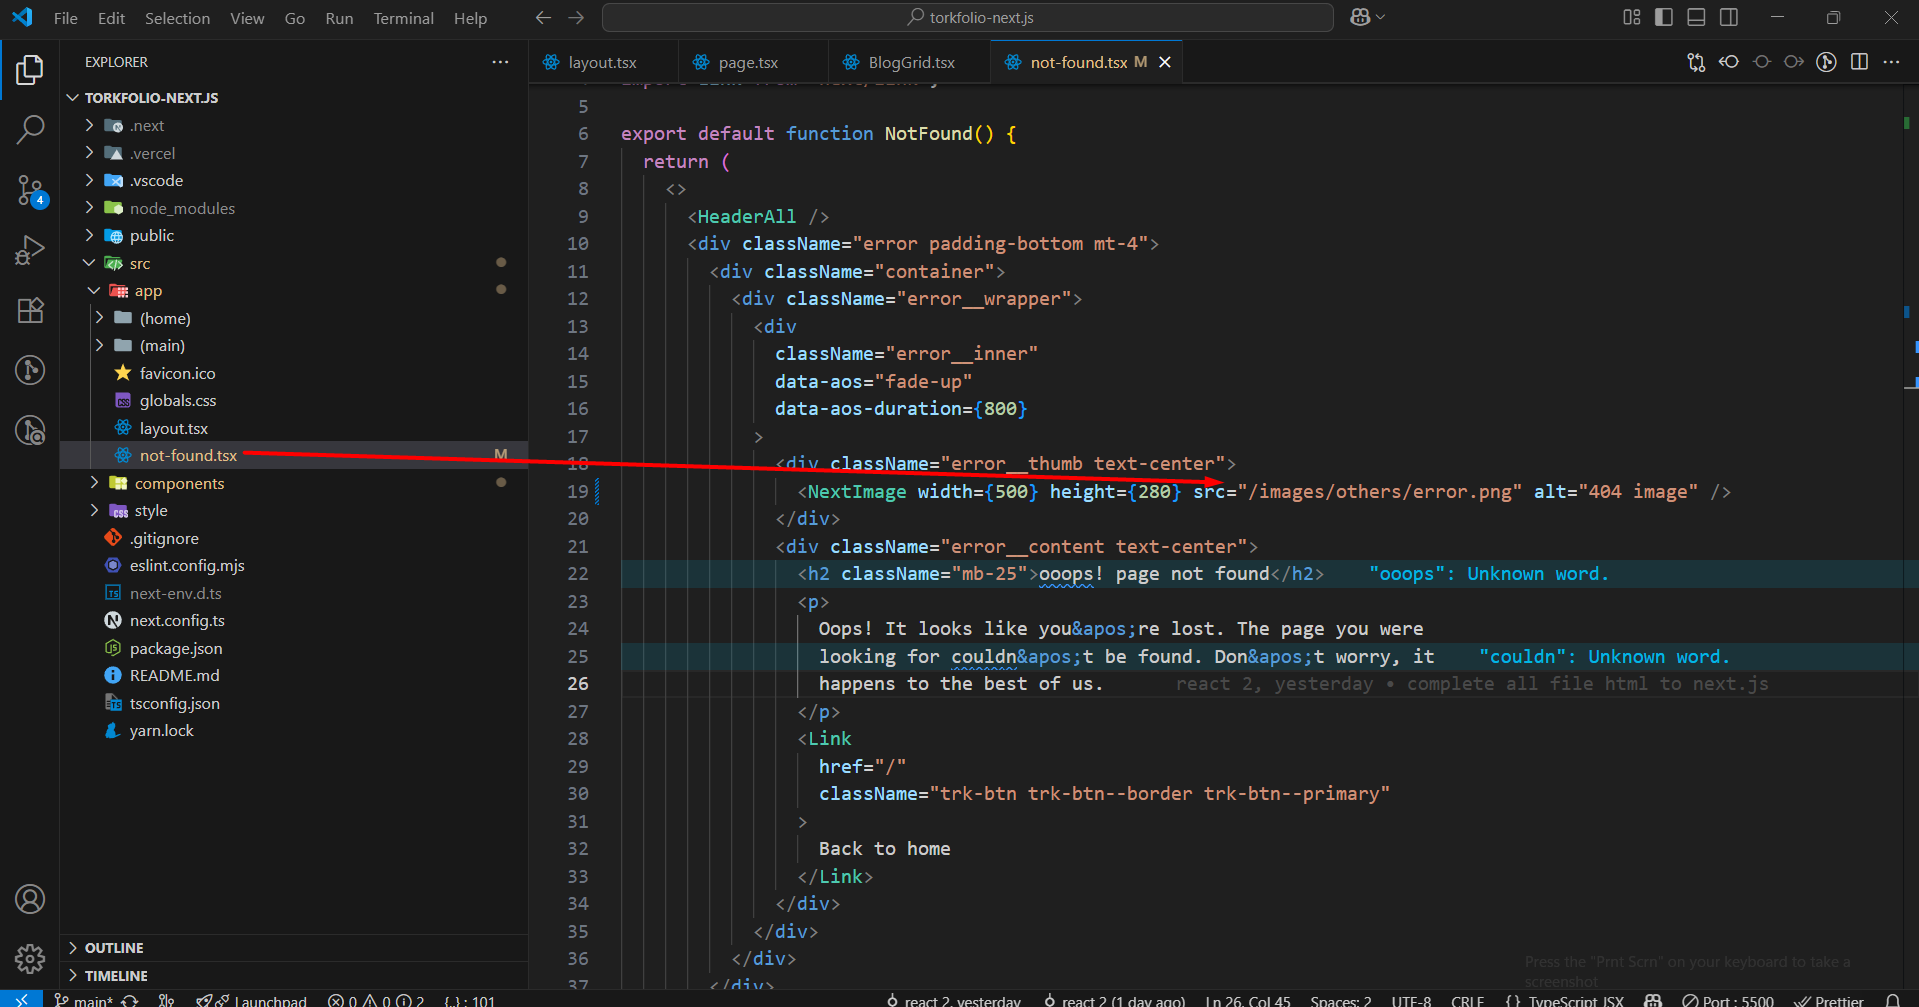Screen dimensions: 1919x1007
Task: Click Ln 26, Col 45 cursor position
Action: 1247,1000
